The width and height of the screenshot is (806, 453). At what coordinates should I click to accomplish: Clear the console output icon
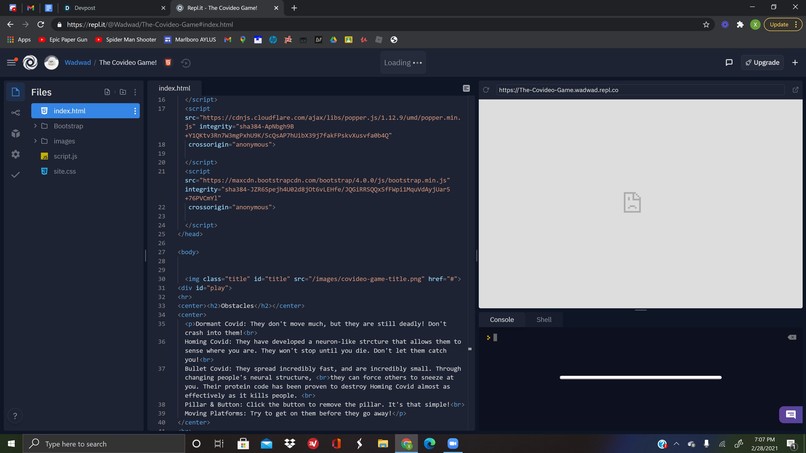[792, 337]
